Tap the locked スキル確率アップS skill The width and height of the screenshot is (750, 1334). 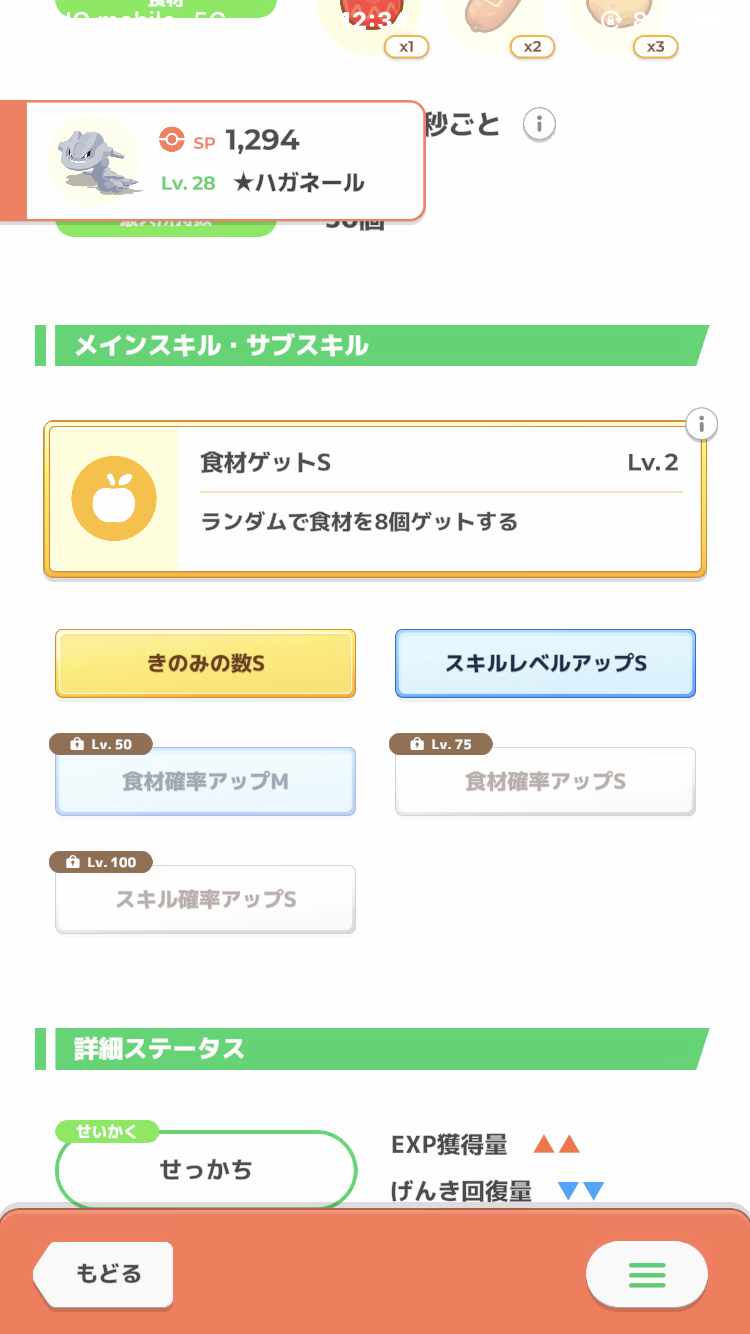pyautogui.click(x=205, y=899)
